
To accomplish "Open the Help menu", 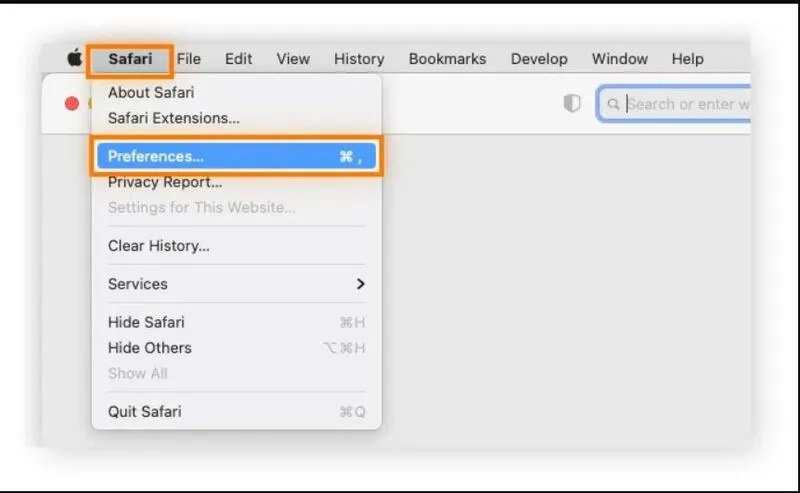I will pyautogui.click(x=687, y=59).
